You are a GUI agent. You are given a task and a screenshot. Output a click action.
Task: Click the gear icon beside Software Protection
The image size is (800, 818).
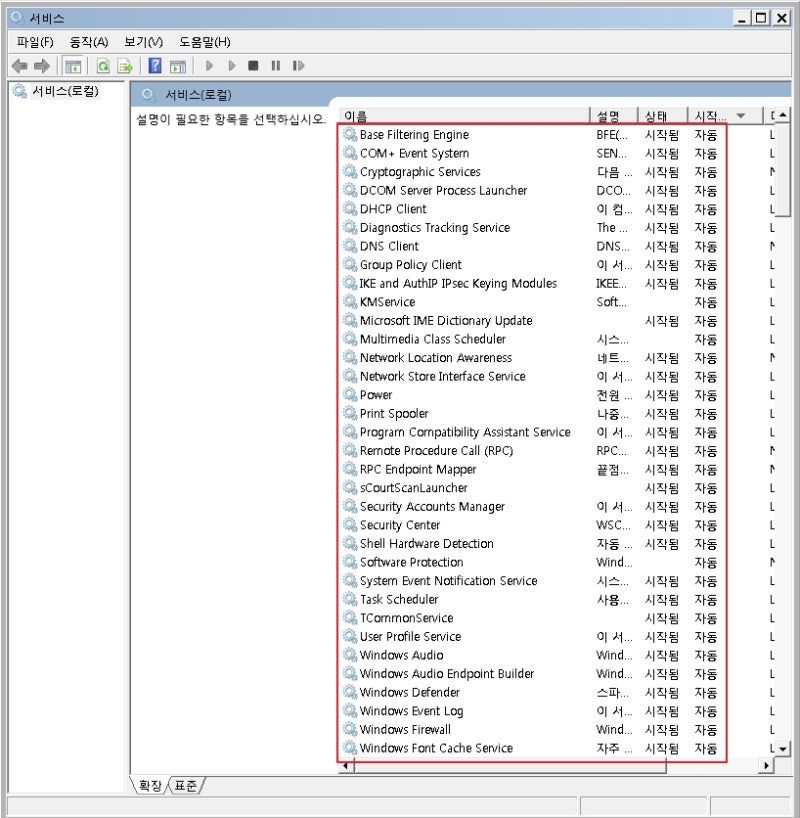350,562
